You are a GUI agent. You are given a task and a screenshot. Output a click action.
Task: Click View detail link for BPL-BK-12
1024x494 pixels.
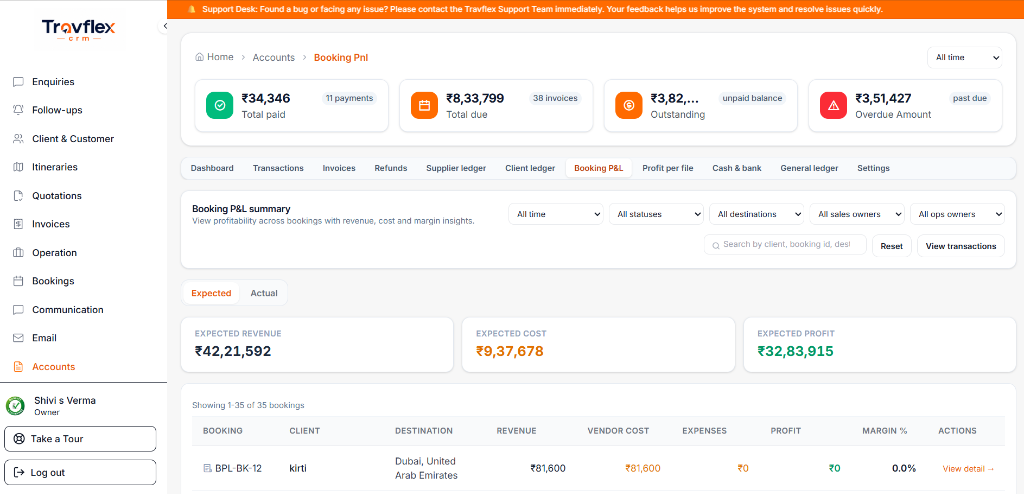point(968,469)
